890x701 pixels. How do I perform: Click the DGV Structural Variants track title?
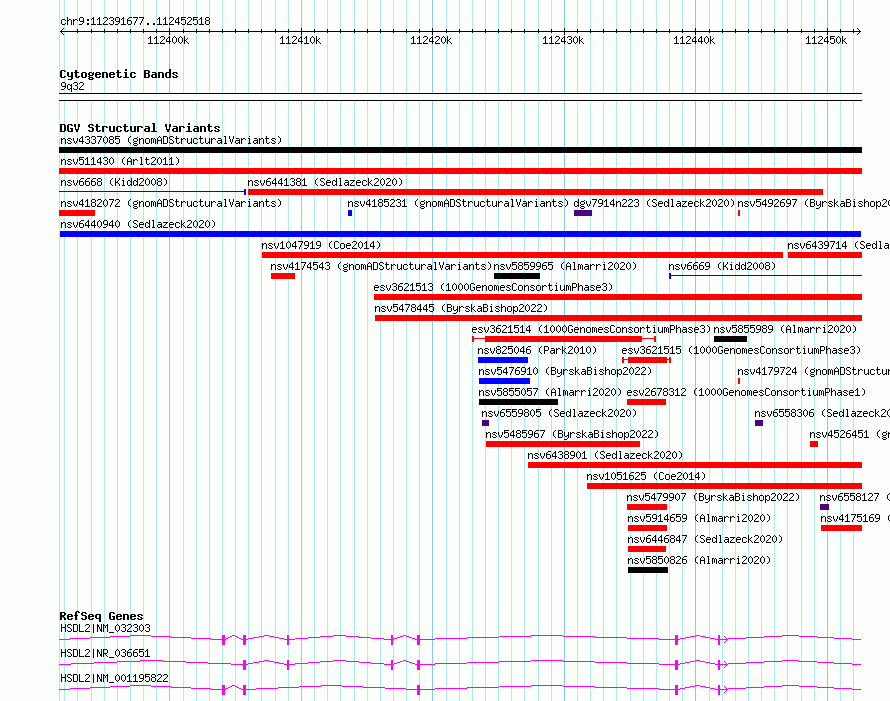(x=140, y=128)
